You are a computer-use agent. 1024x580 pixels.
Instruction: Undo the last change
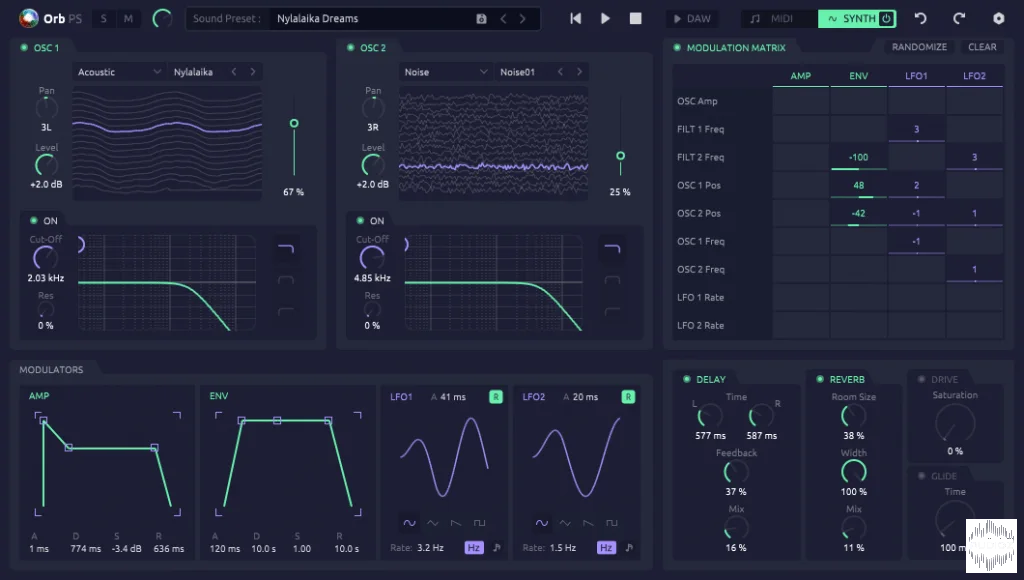(x=921, y=18)
